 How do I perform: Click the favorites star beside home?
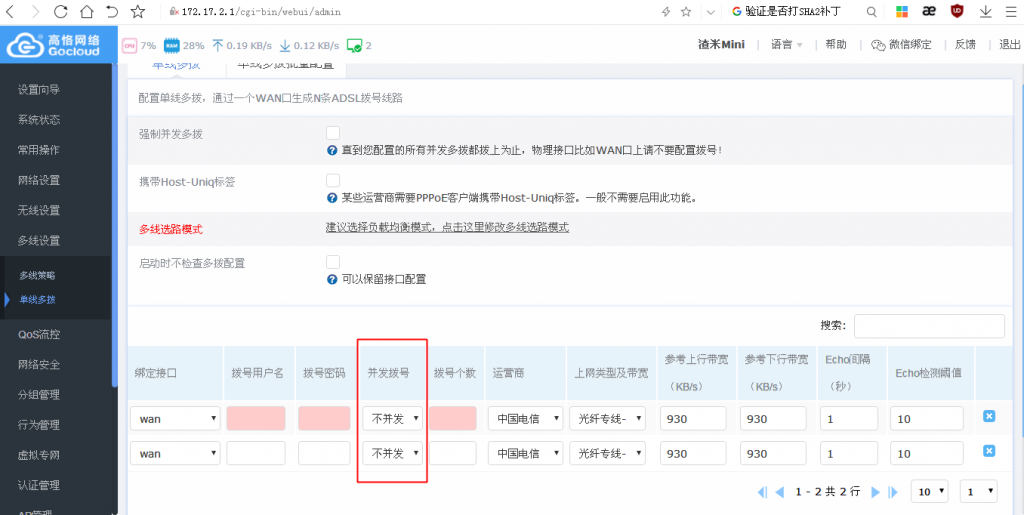click(137, 11)
